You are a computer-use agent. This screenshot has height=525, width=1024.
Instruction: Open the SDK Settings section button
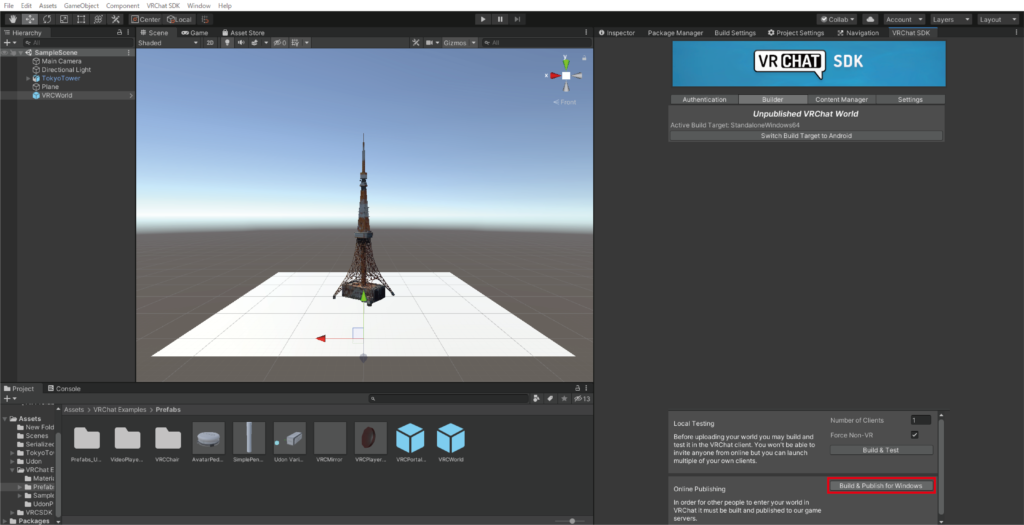tap(910, 99)
